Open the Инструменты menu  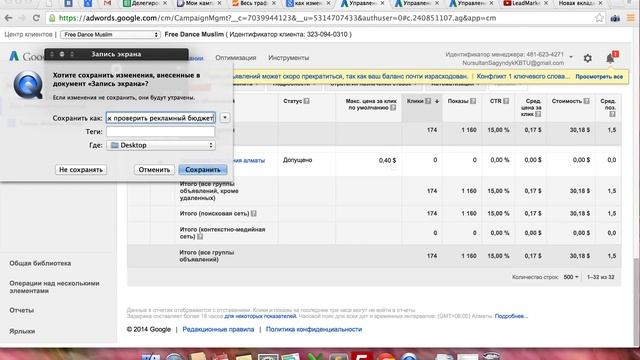[288, 58]
